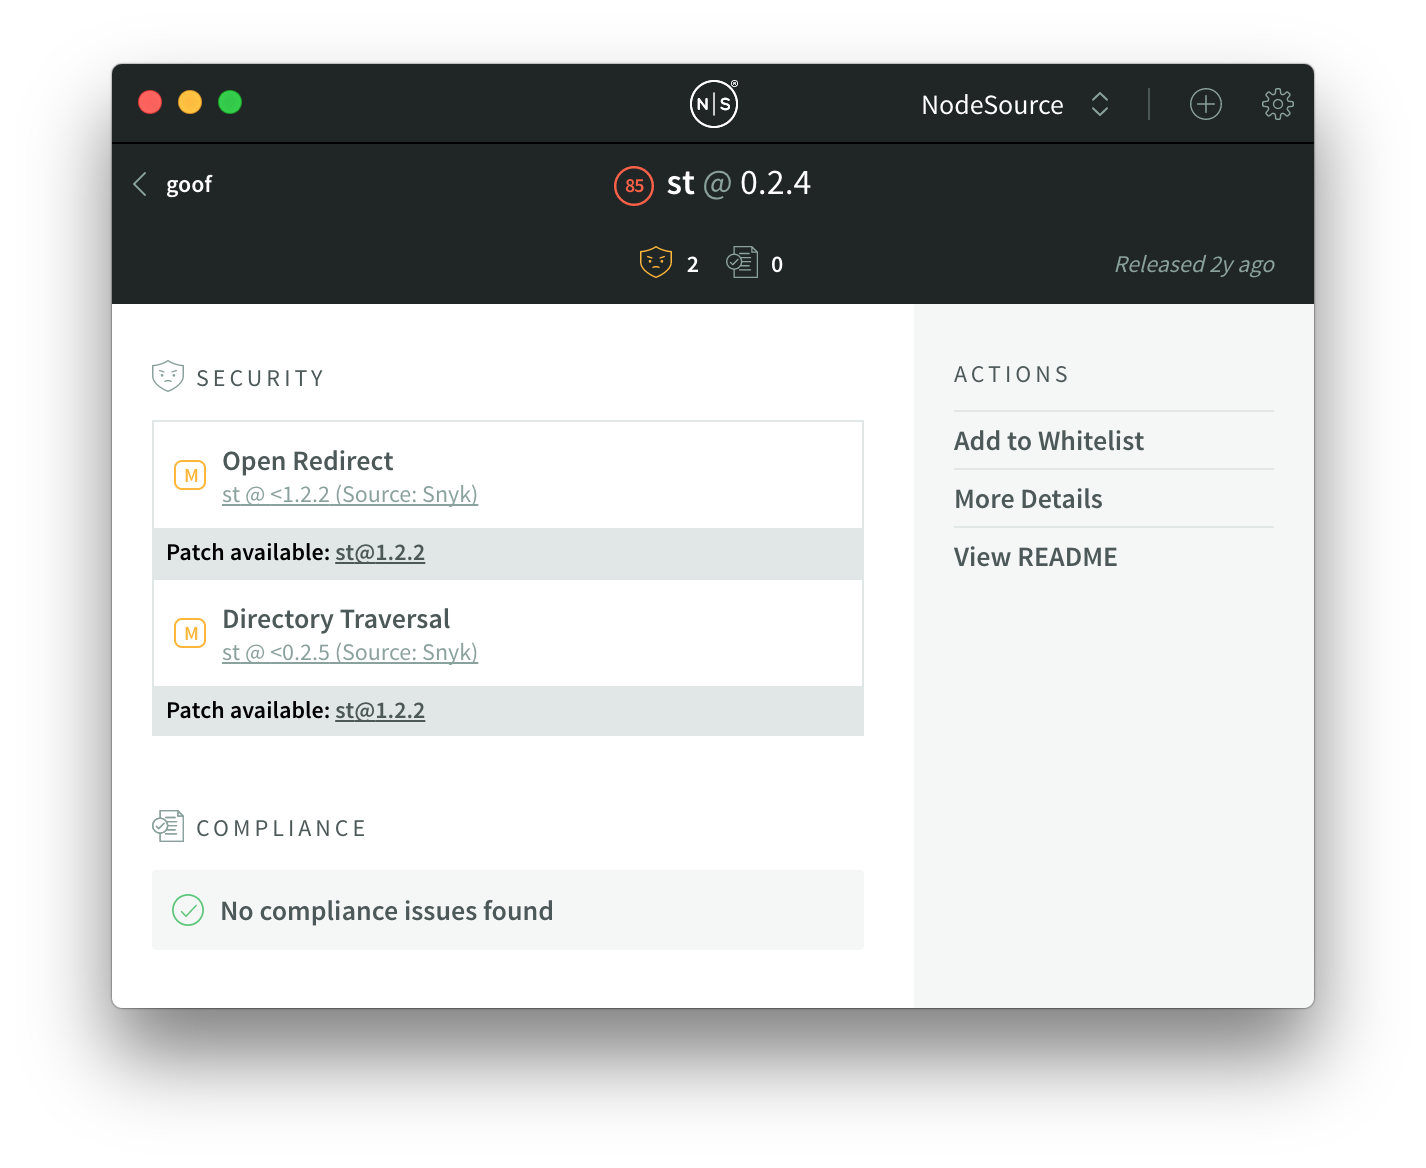This screenshot has width=1426, height=1168.
Task: Open the Open Redirect vulnerability title
Action: (x=308, y=461)
